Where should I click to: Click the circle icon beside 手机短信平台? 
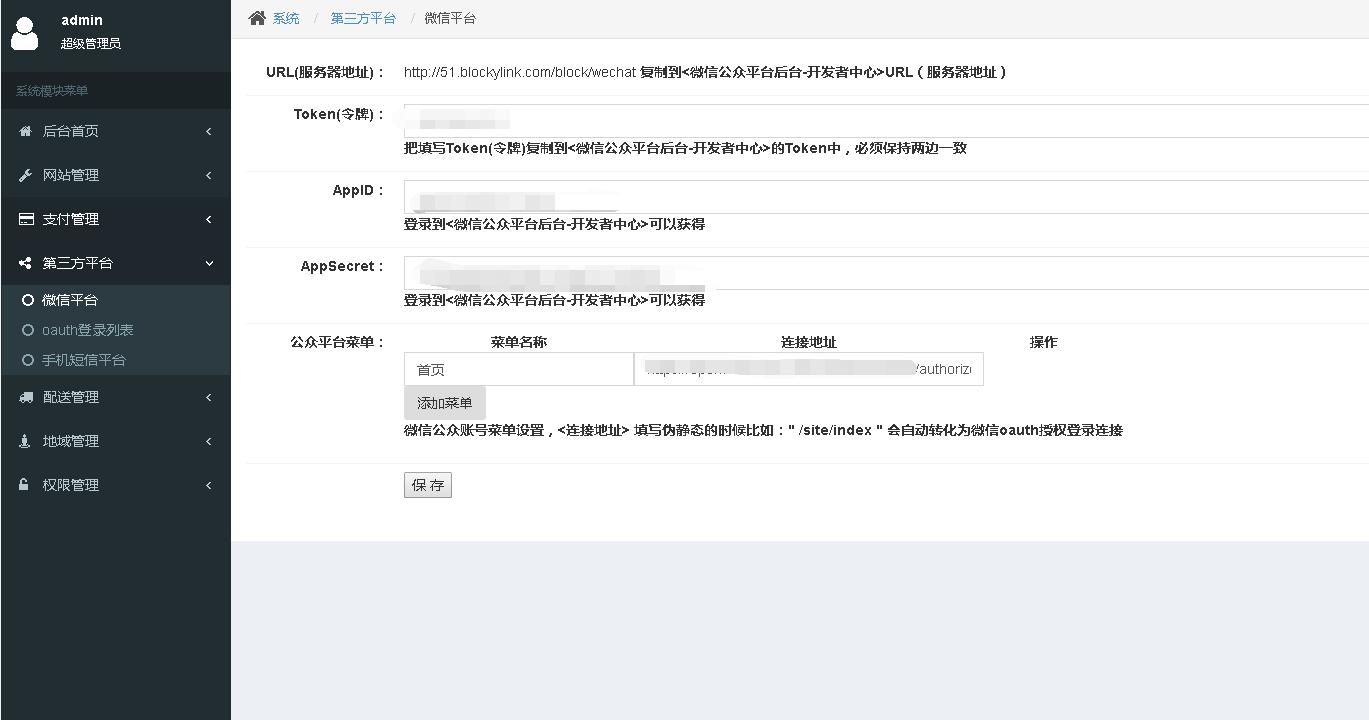click(x=28, y=360)
